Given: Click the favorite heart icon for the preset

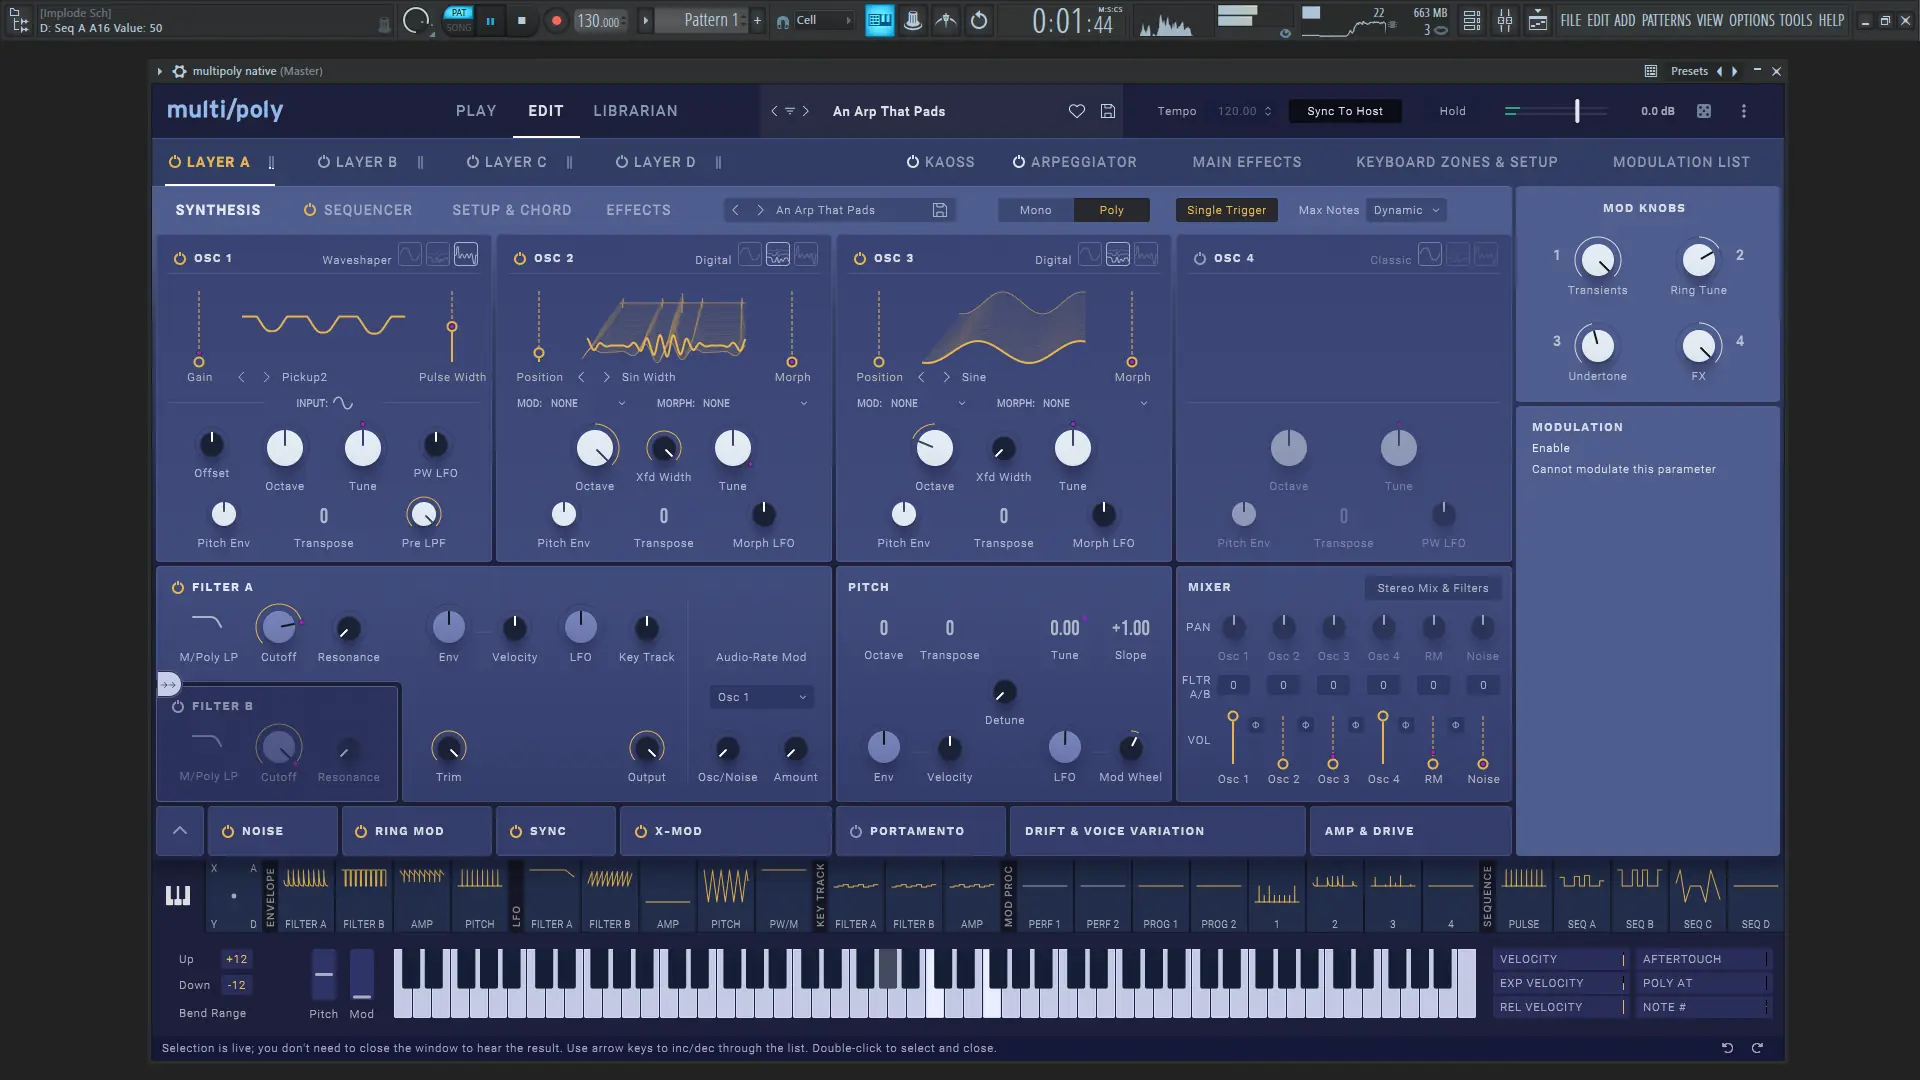Looking at the screenshot, I should click(1076, 111).
